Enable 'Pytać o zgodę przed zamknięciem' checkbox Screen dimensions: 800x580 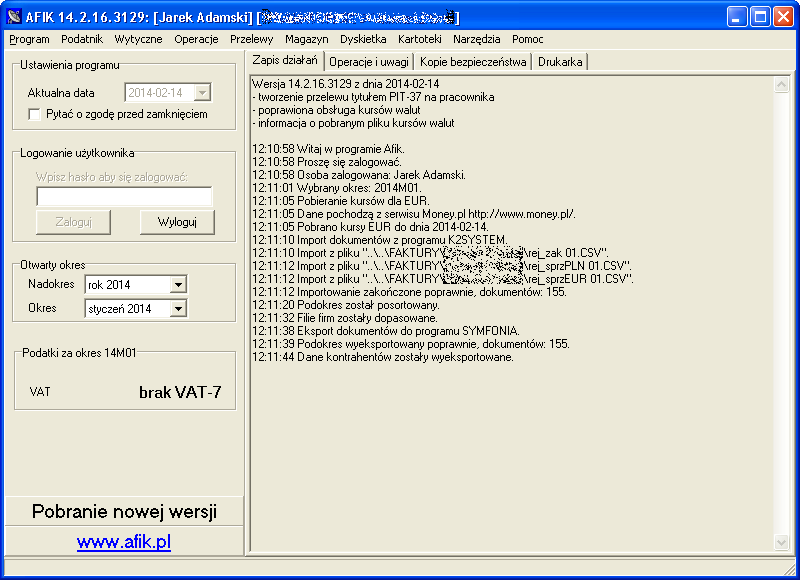35,115
